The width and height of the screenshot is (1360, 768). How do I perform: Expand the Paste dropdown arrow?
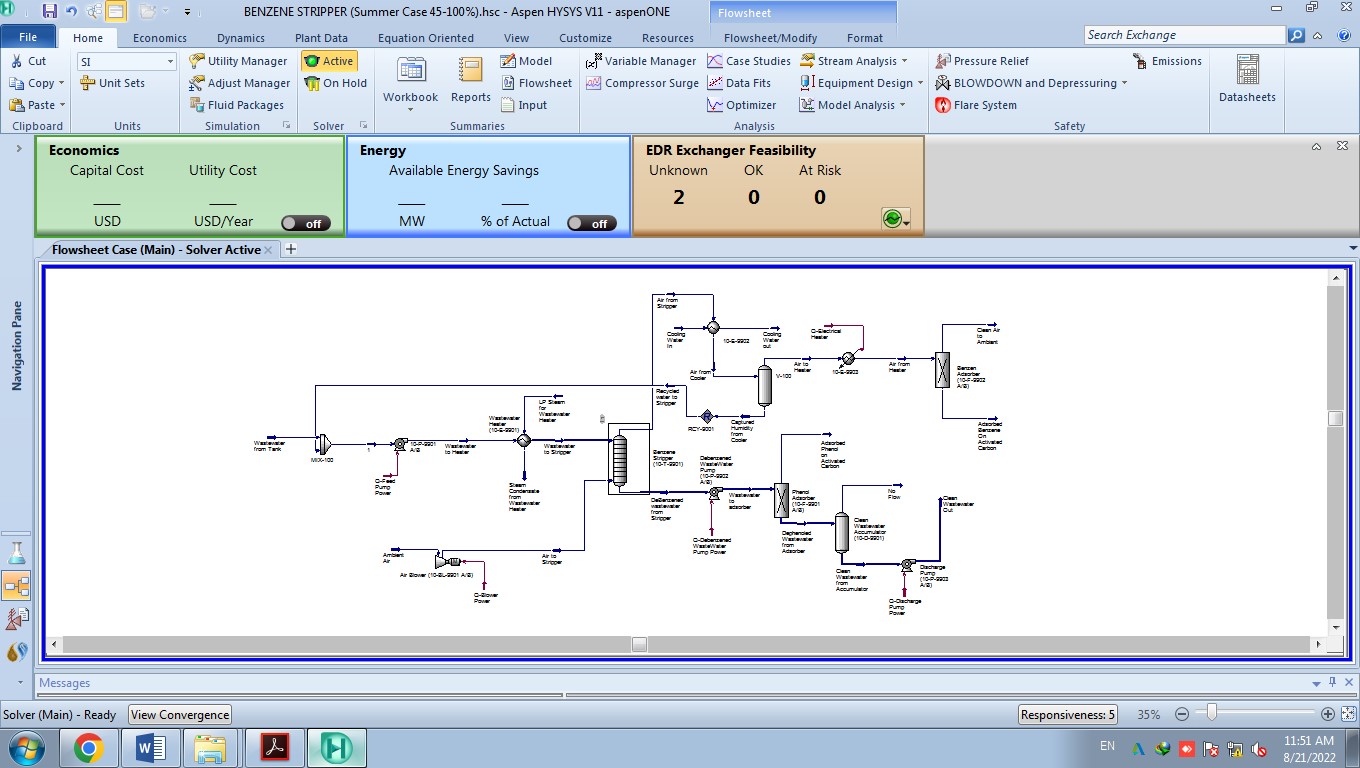[x=62, y=106]
